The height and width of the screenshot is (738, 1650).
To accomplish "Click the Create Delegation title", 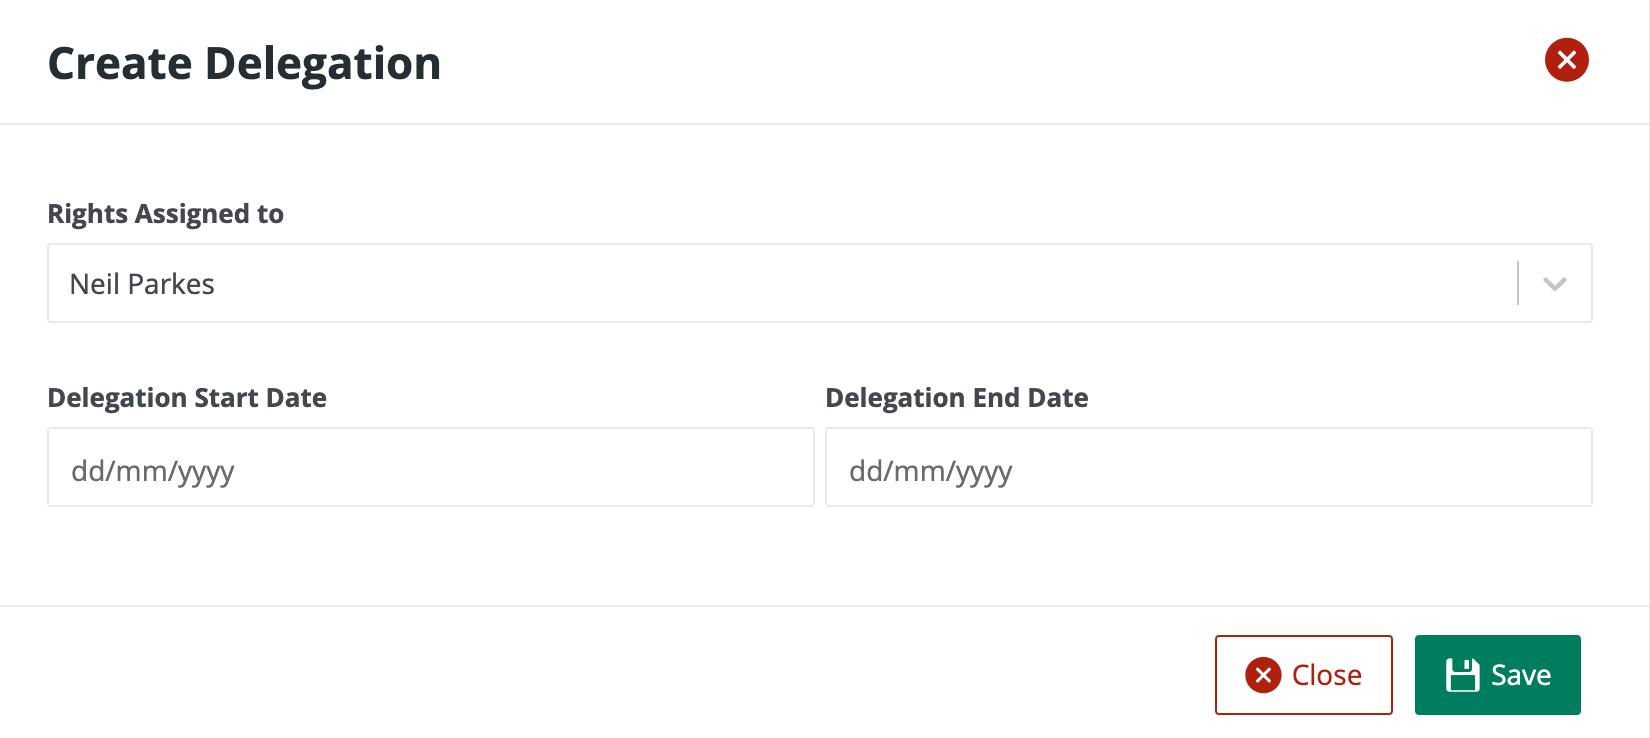I will [x=243, y=62].
